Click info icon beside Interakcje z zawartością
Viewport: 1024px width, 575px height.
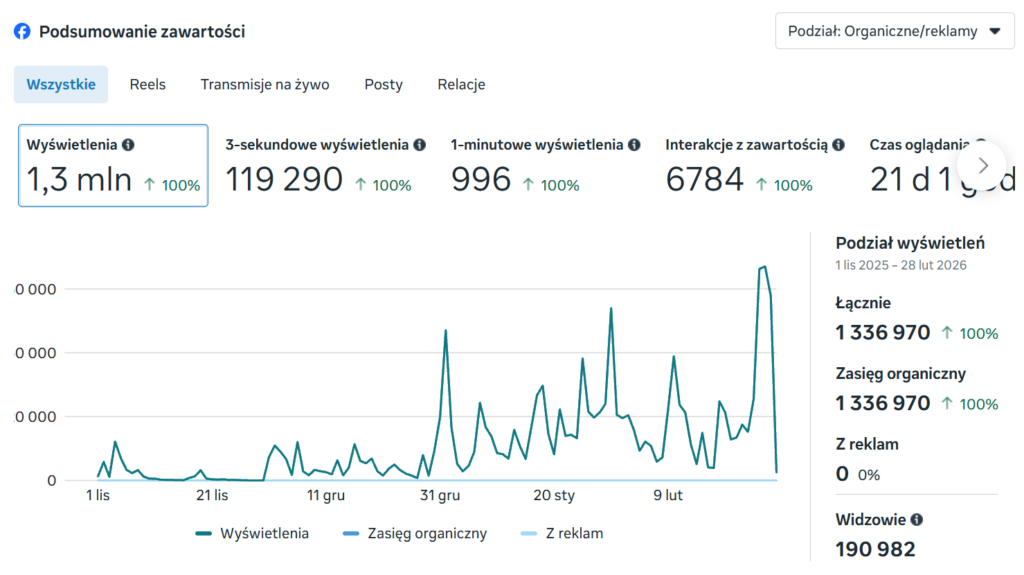coord(838,145)
